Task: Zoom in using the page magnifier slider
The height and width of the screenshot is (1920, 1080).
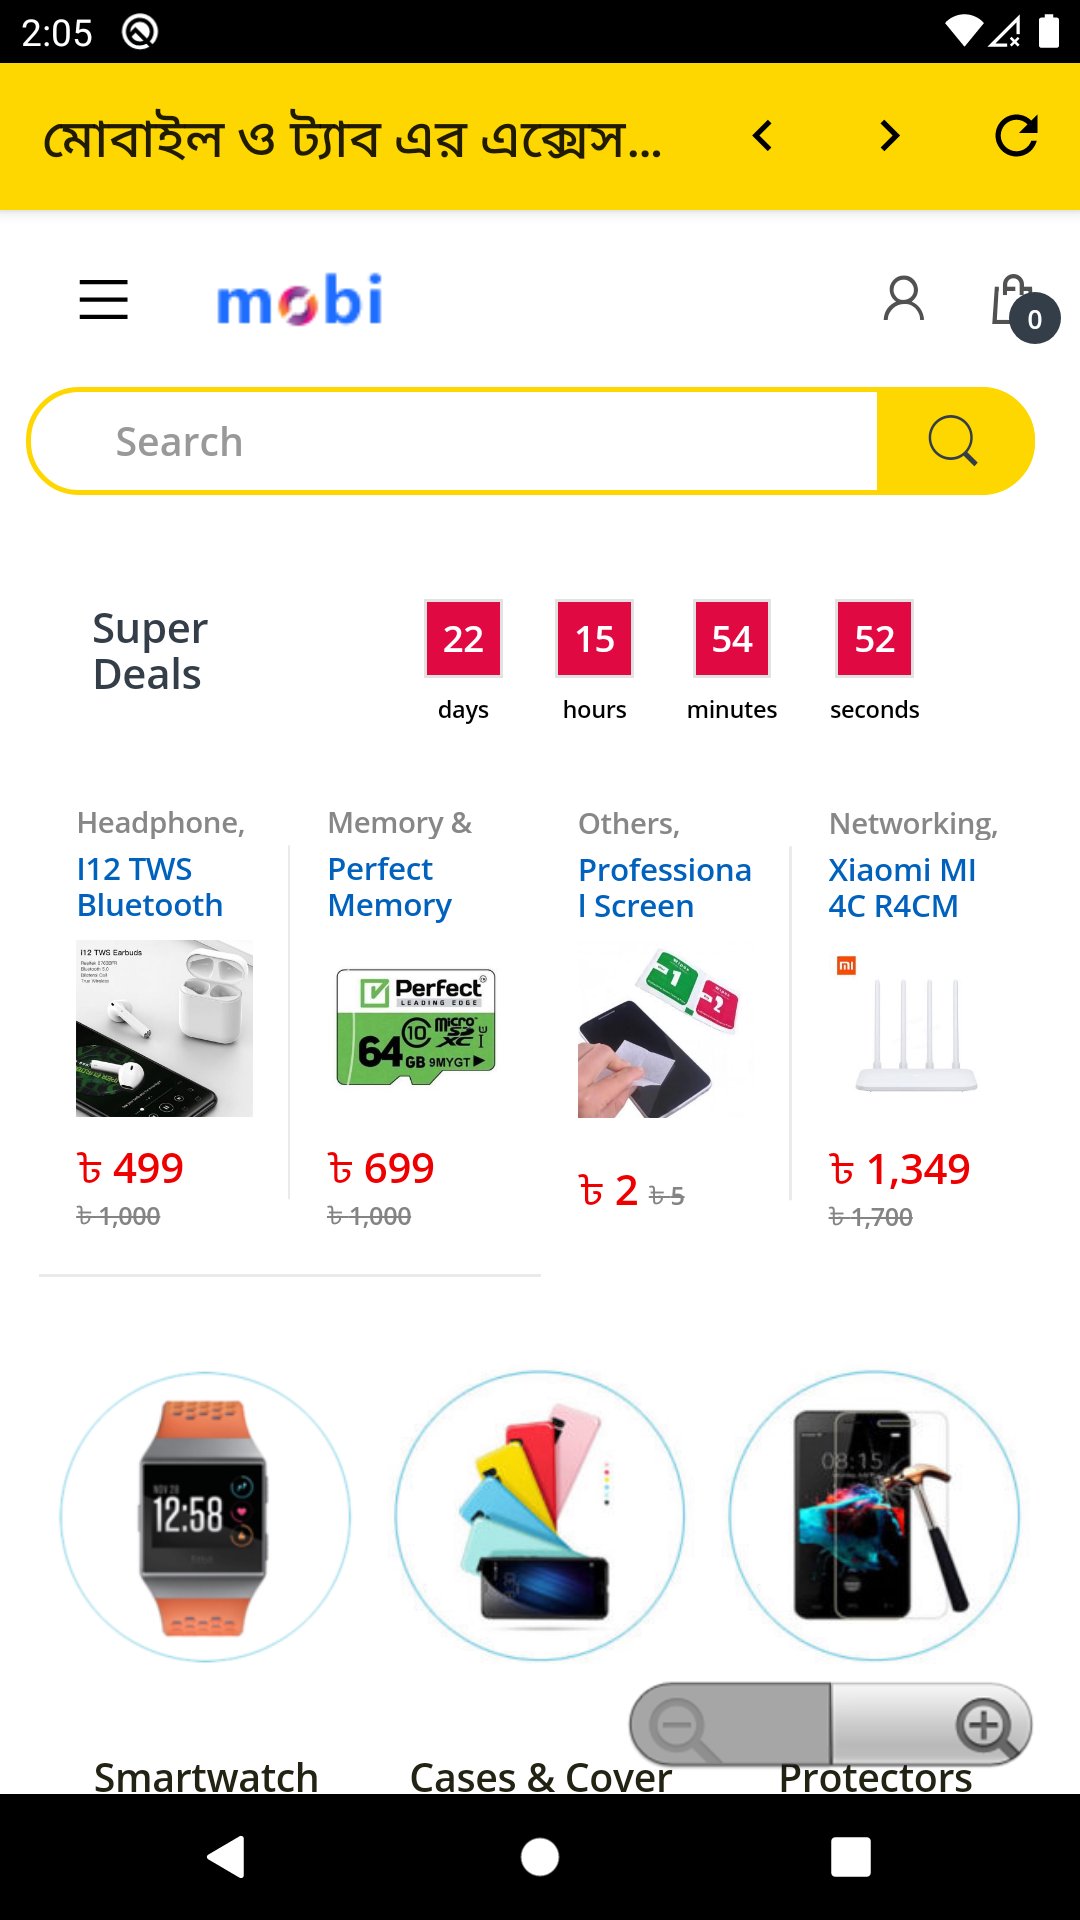Action: pos(983,1724)
